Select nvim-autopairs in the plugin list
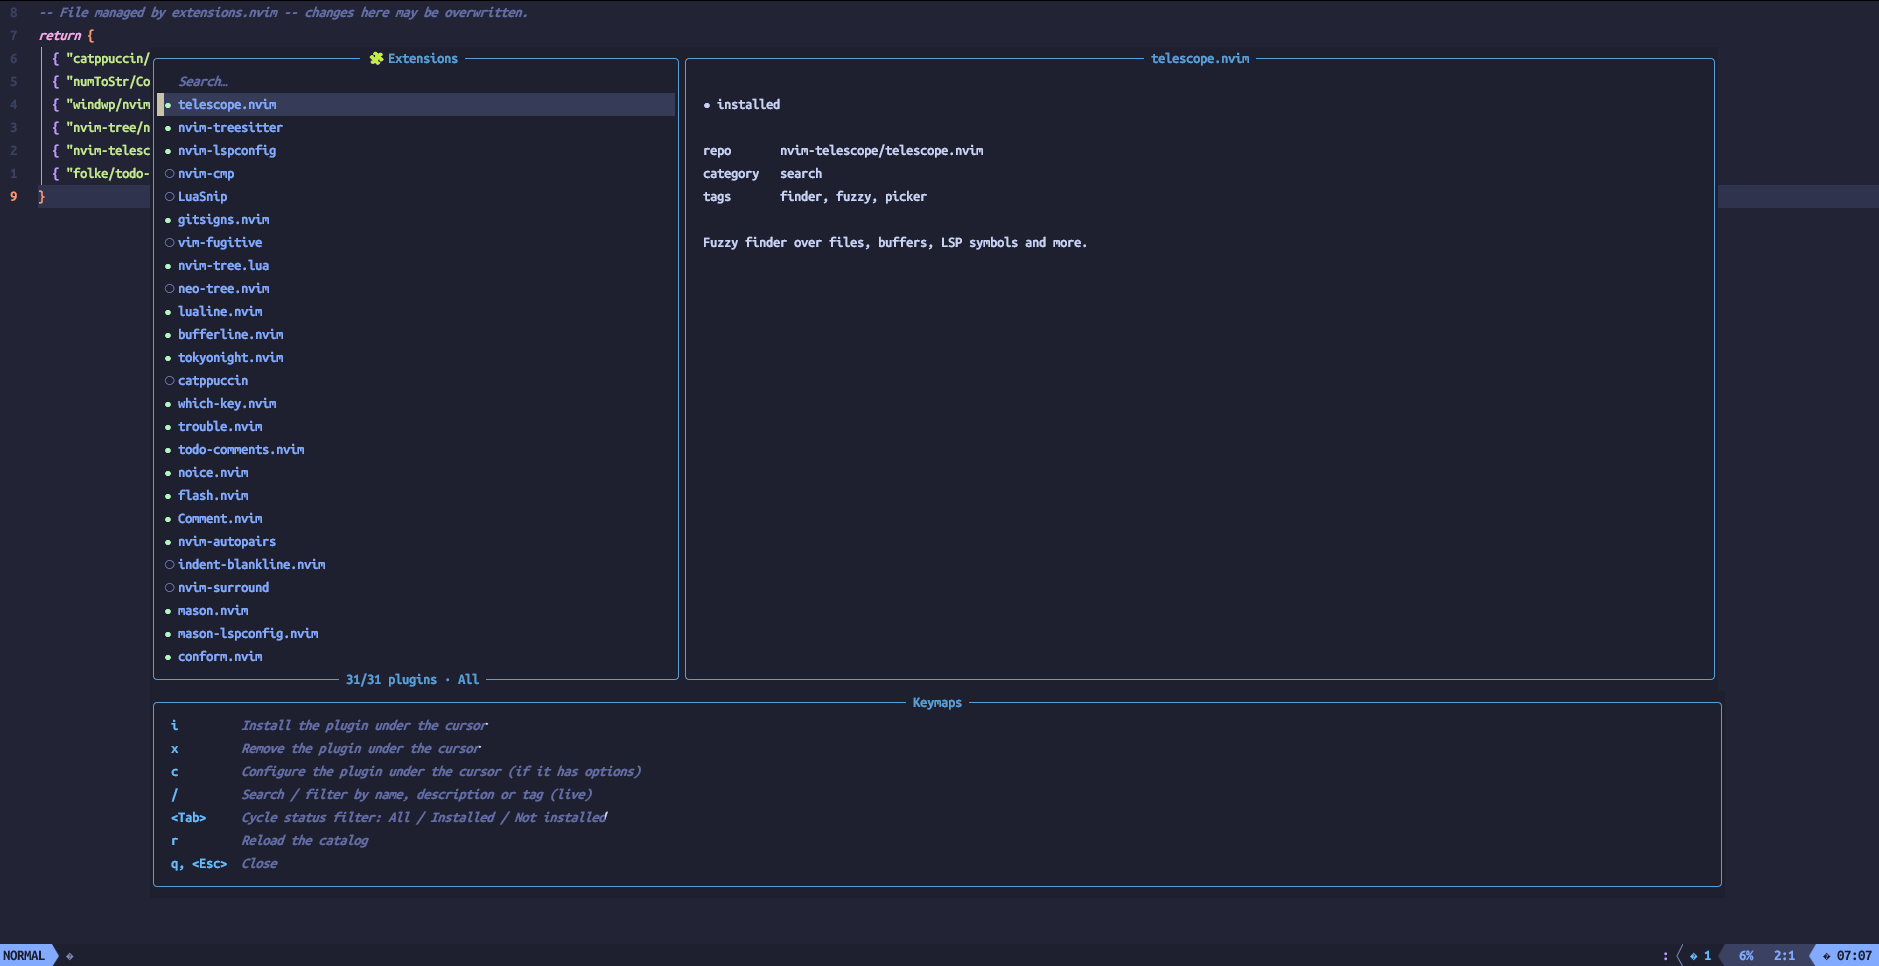Screen dimensions: 1879x966 tap(416, 542)
